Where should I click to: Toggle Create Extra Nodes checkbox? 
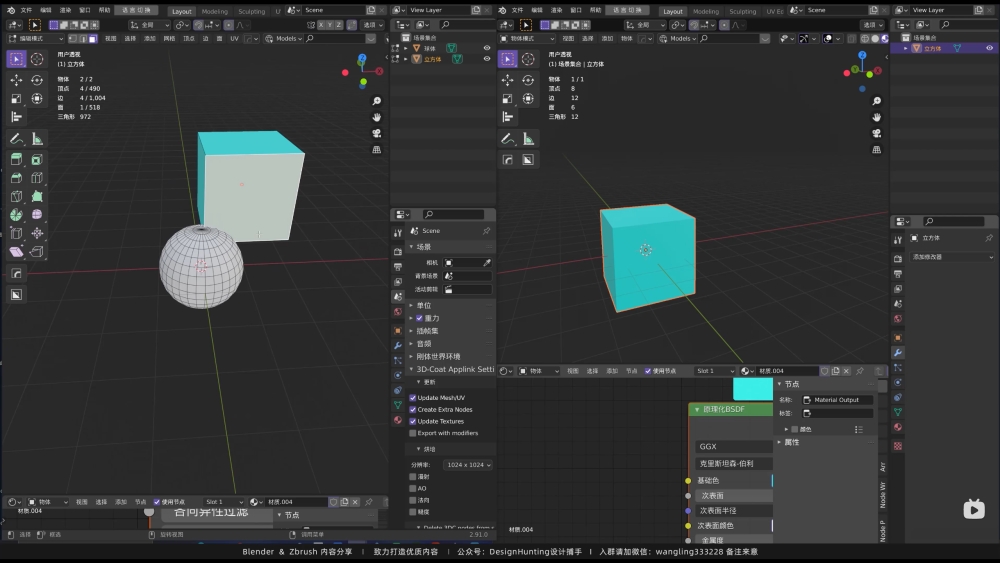pos(413,409)
